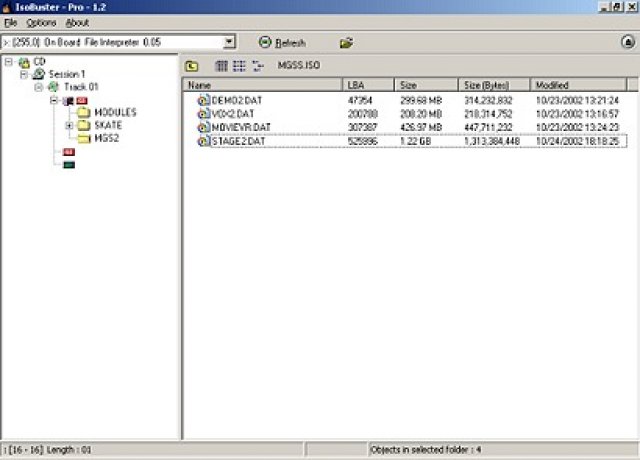The height and width of the screenshot is (460, 640).
Task: Select the Session 1 label
Action: pos(67,74)
